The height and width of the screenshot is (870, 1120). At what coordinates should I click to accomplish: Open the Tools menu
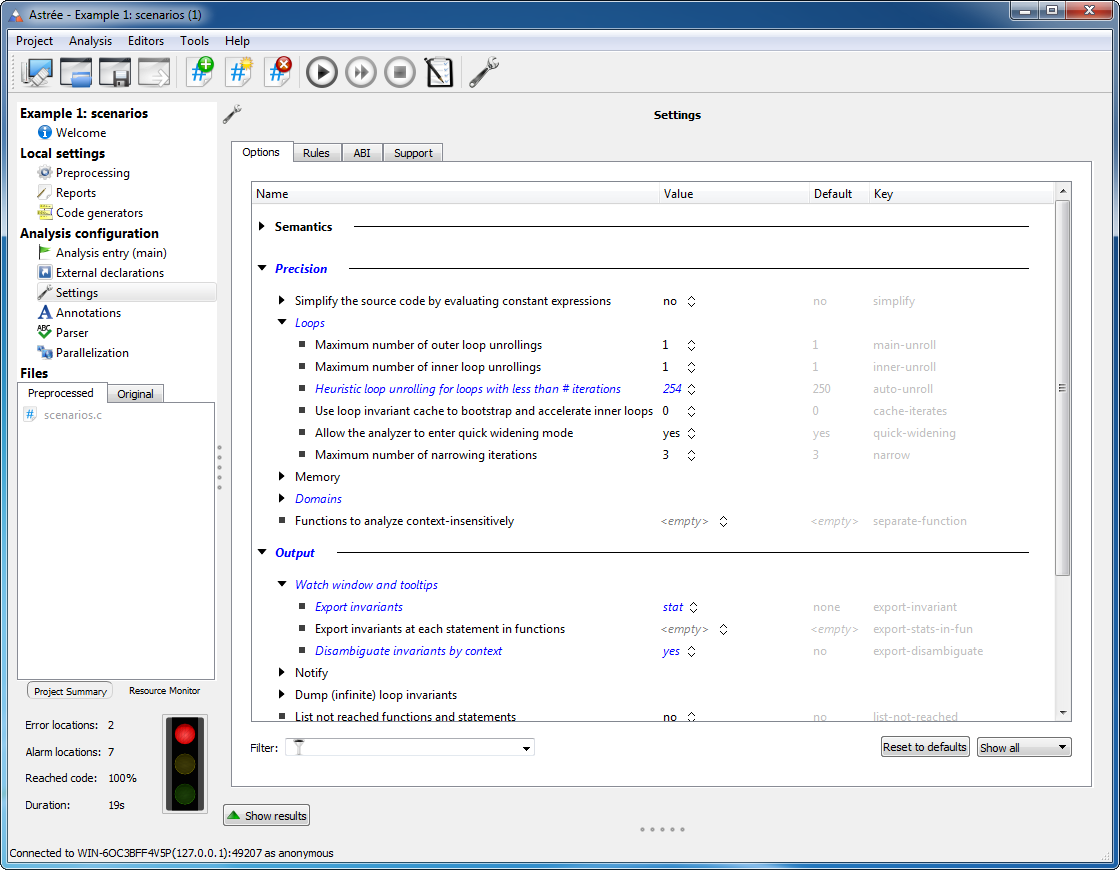194,41
